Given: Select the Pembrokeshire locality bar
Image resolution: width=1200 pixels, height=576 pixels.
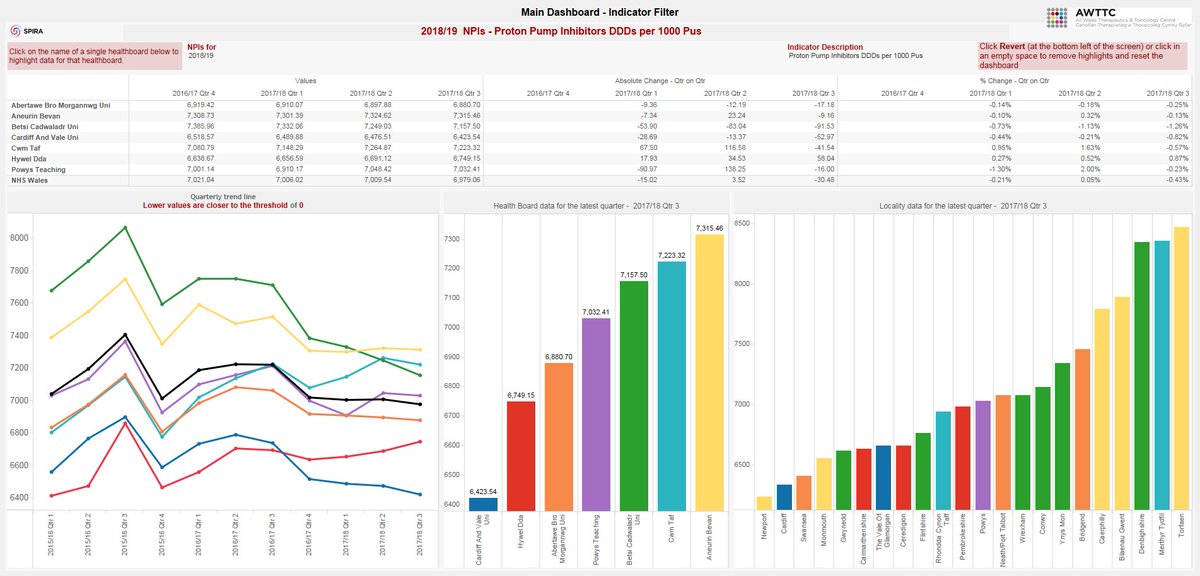Looking at the screenshot, I should pyautogui.click(x=964, y=458).
